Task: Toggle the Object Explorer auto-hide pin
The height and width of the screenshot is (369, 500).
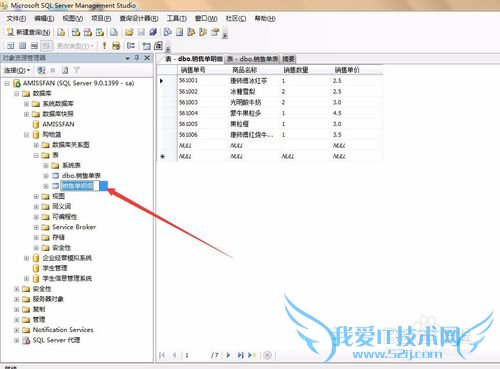Action: tap(137, 58)
